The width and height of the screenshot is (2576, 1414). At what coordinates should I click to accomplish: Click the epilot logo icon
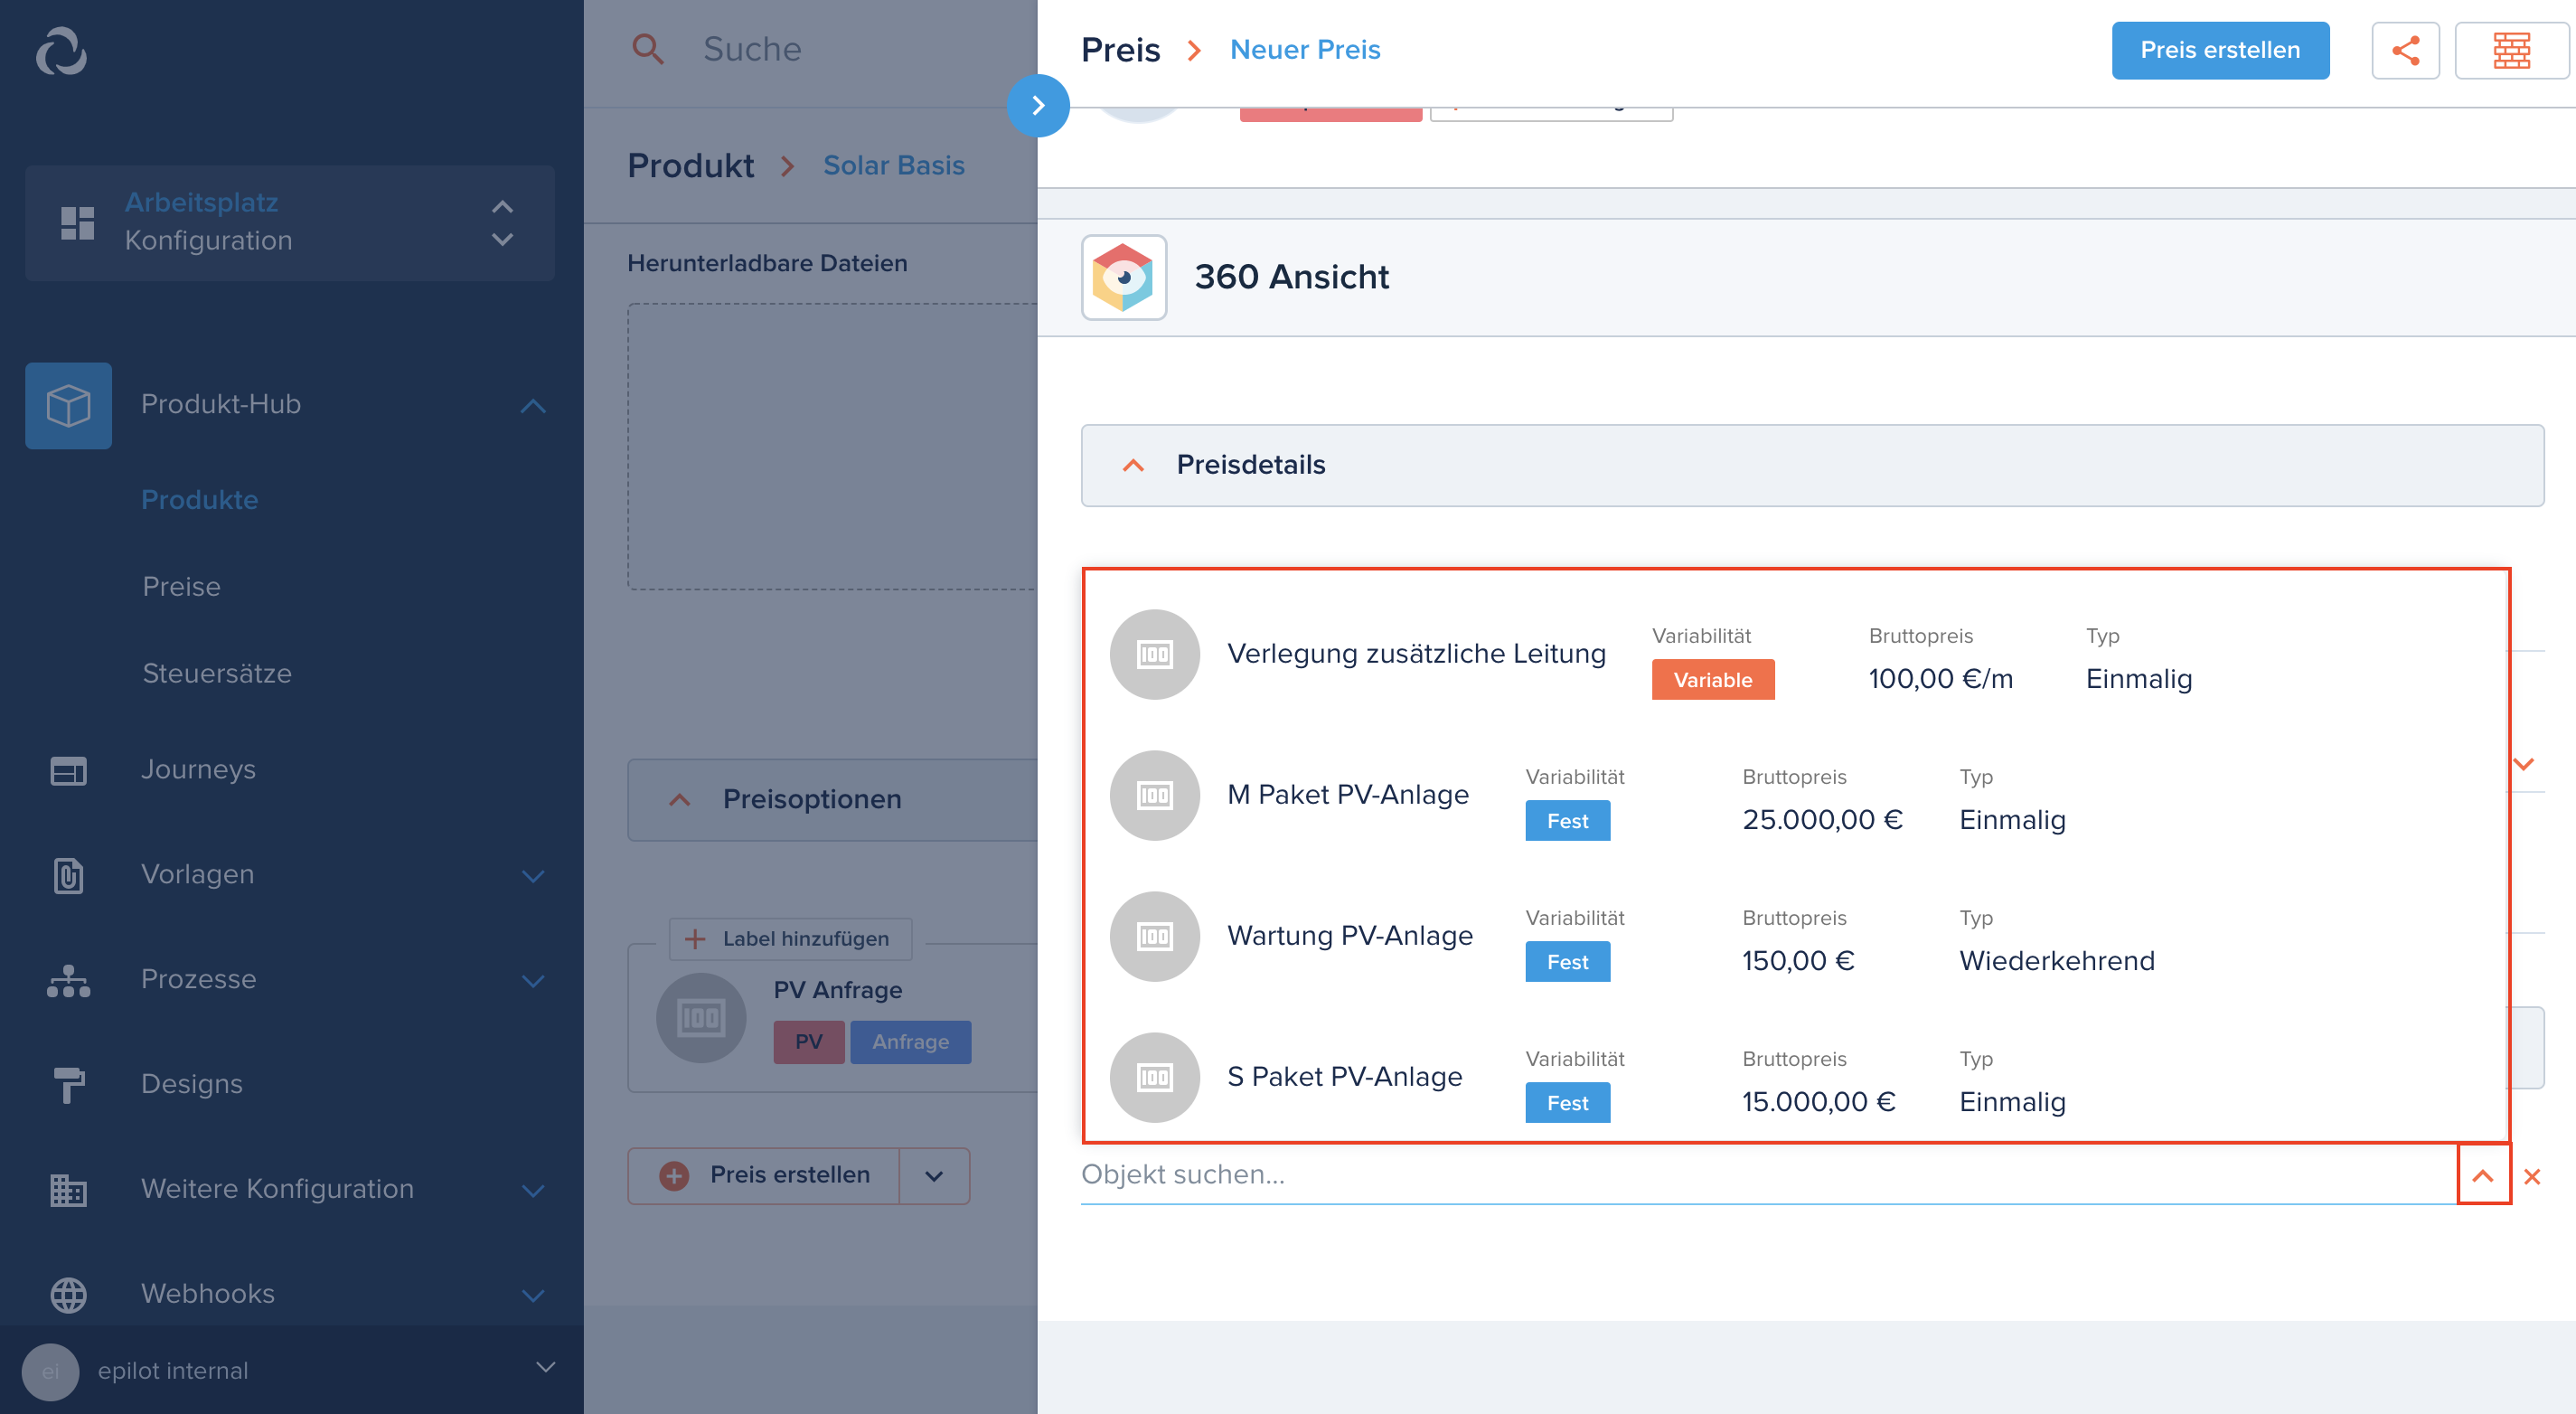pyautogui.click(x=62, y=51)
